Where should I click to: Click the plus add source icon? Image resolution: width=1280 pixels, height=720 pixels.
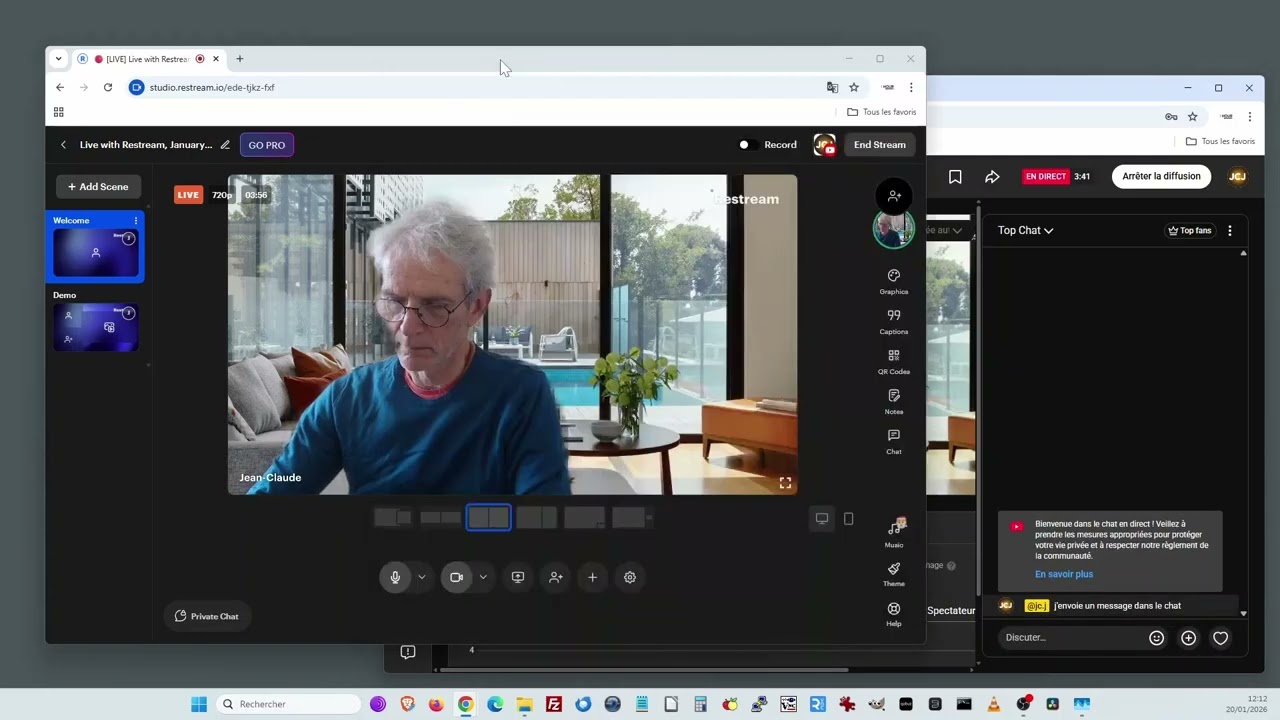tap(592, 577)
